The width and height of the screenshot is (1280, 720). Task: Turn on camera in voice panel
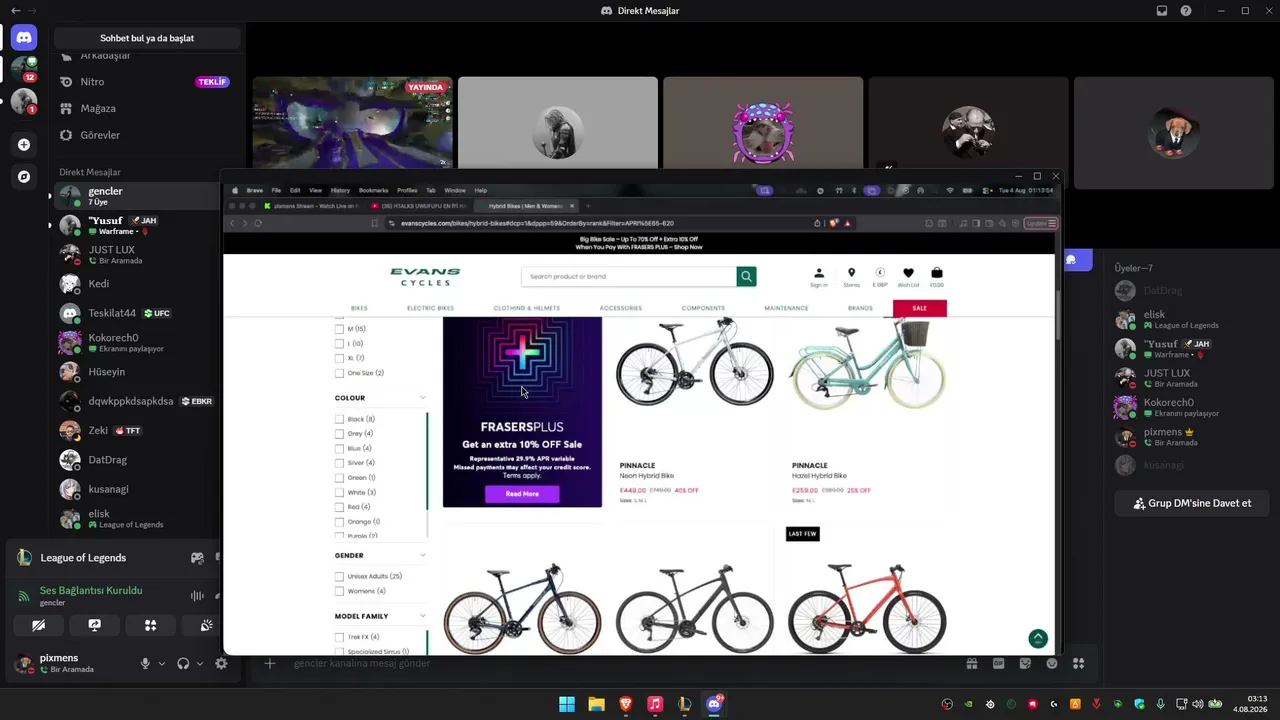click(x=38, y=625)
